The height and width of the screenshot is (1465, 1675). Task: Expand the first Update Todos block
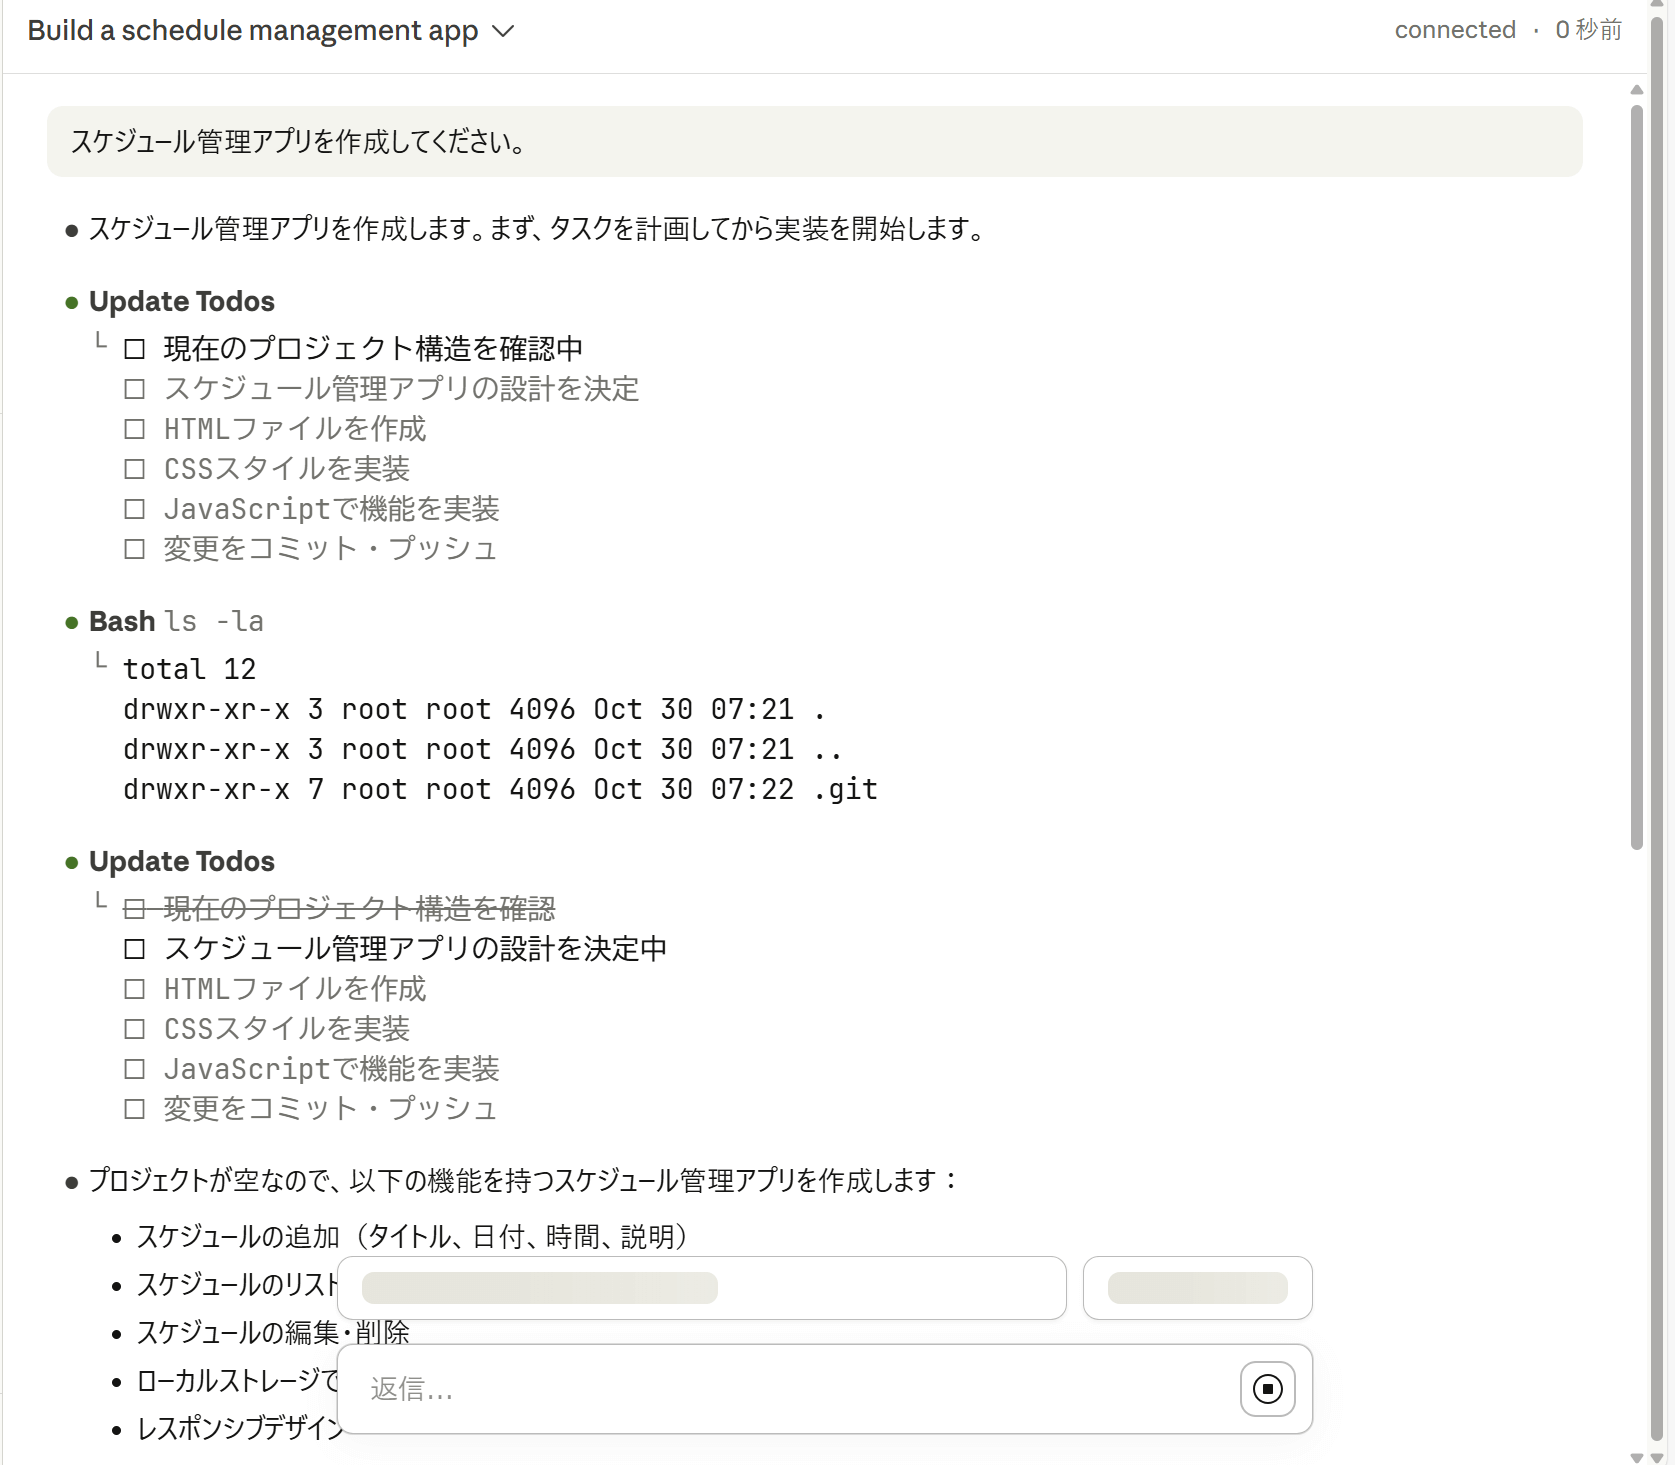[x=181, y=302]
